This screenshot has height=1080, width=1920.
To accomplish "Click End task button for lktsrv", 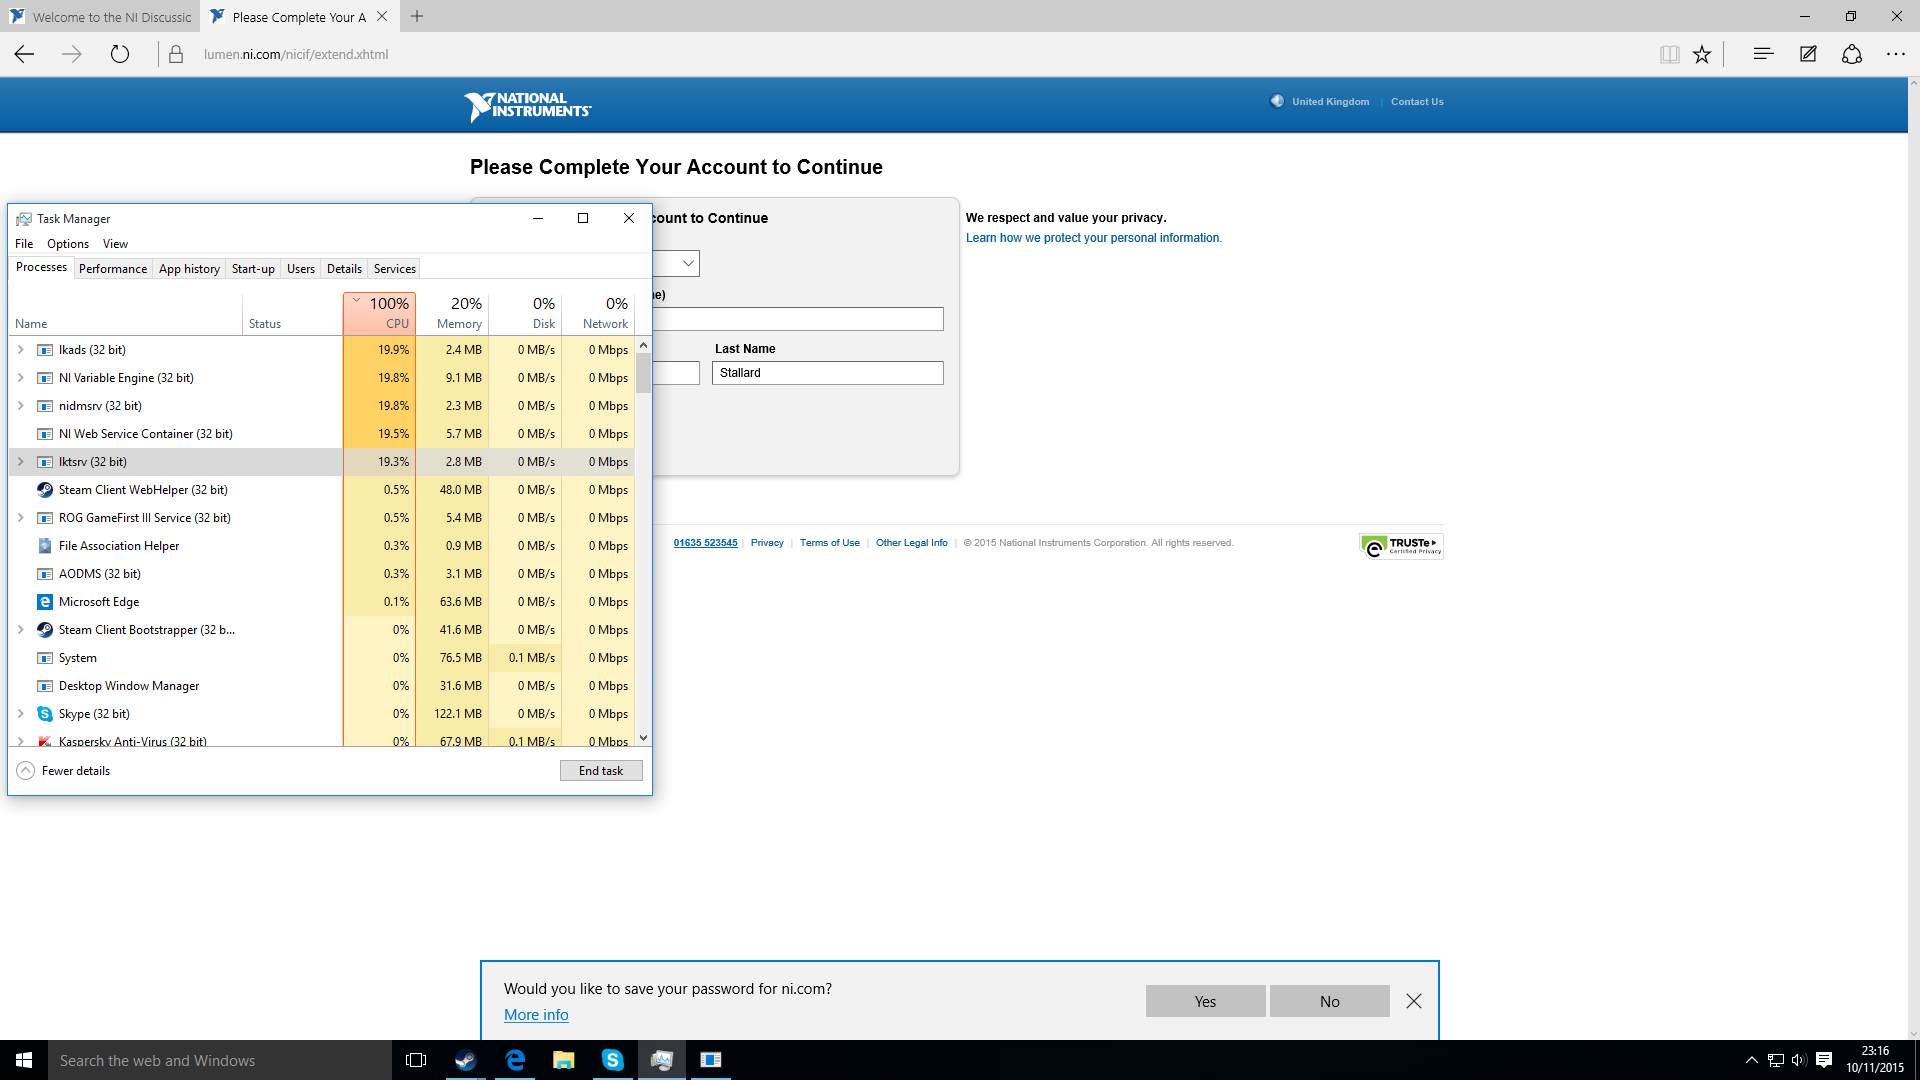I will click(x=600, y=770).
